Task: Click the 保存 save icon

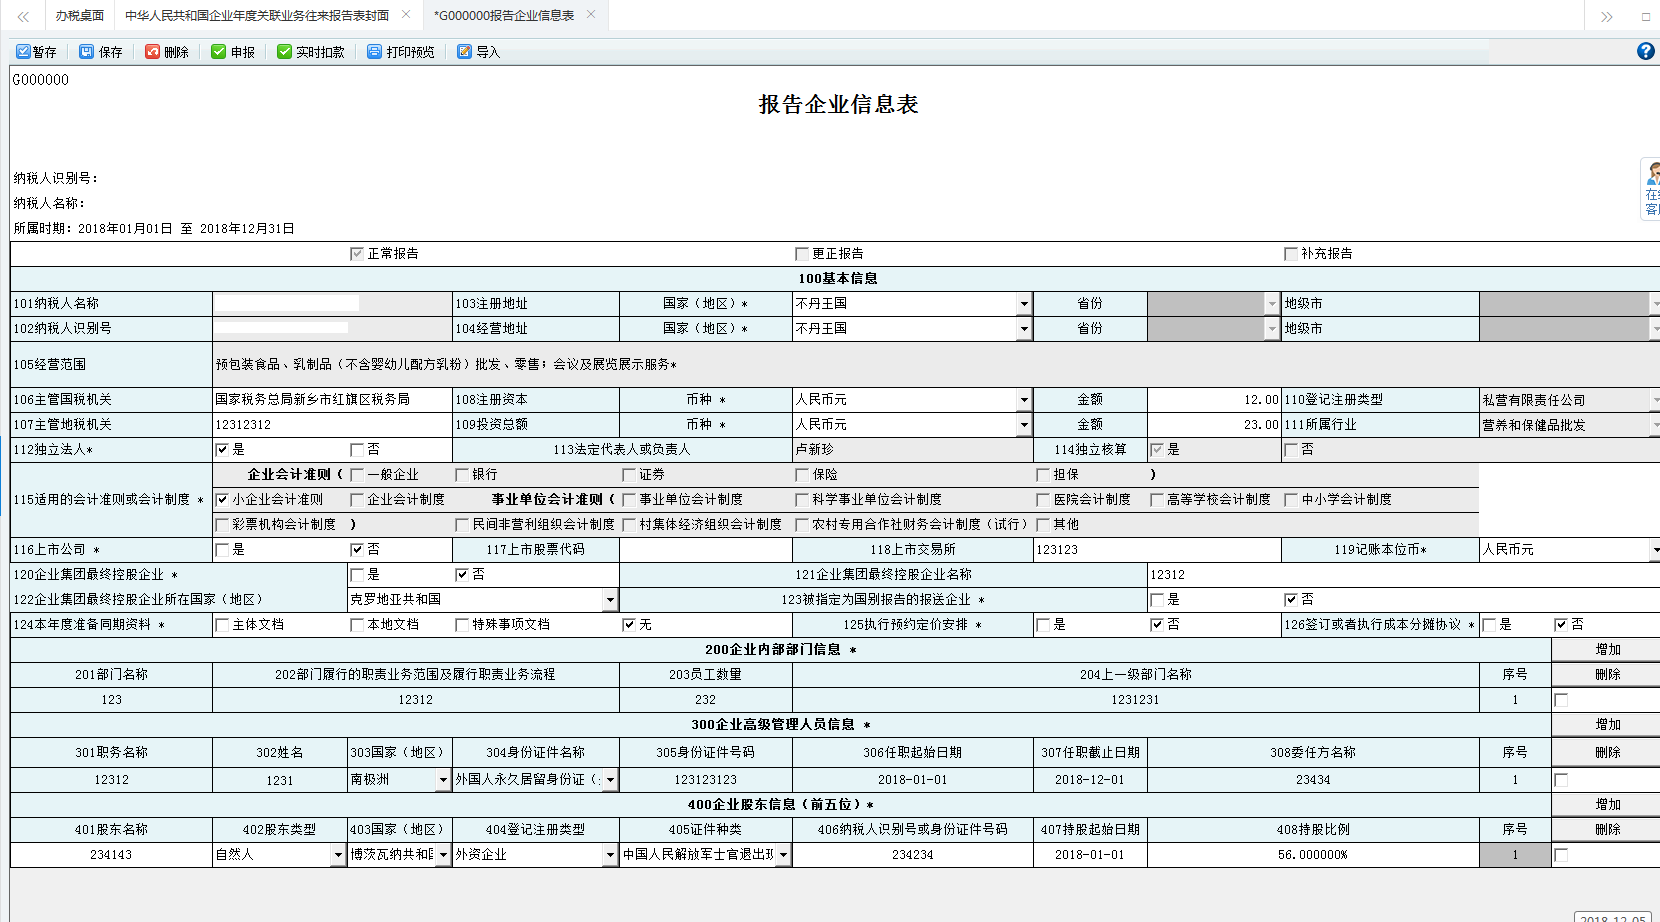Action: coord(101,51)
